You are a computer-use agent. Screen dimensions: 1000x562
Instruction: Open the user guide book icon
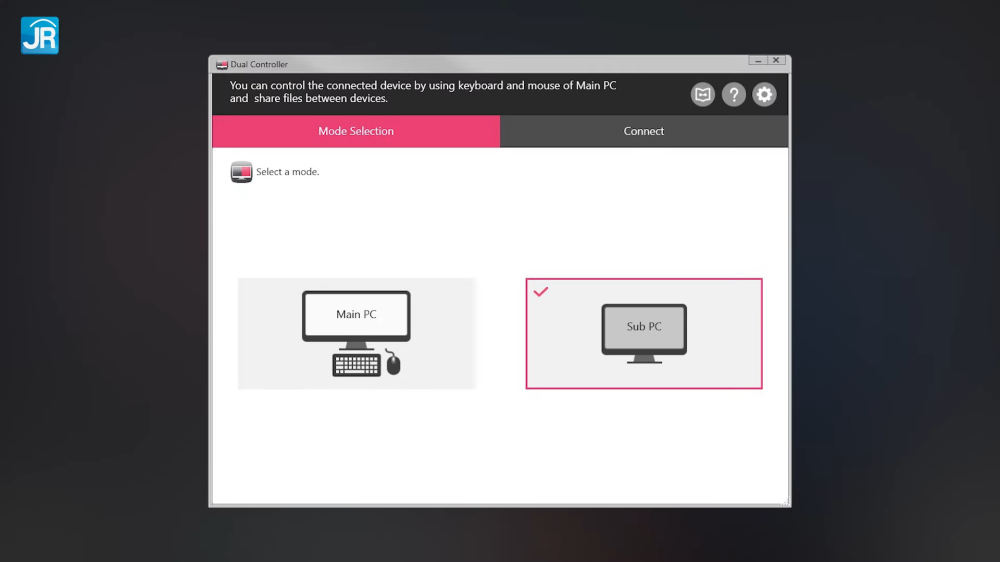pyautogui.click(x=703, y=95)
